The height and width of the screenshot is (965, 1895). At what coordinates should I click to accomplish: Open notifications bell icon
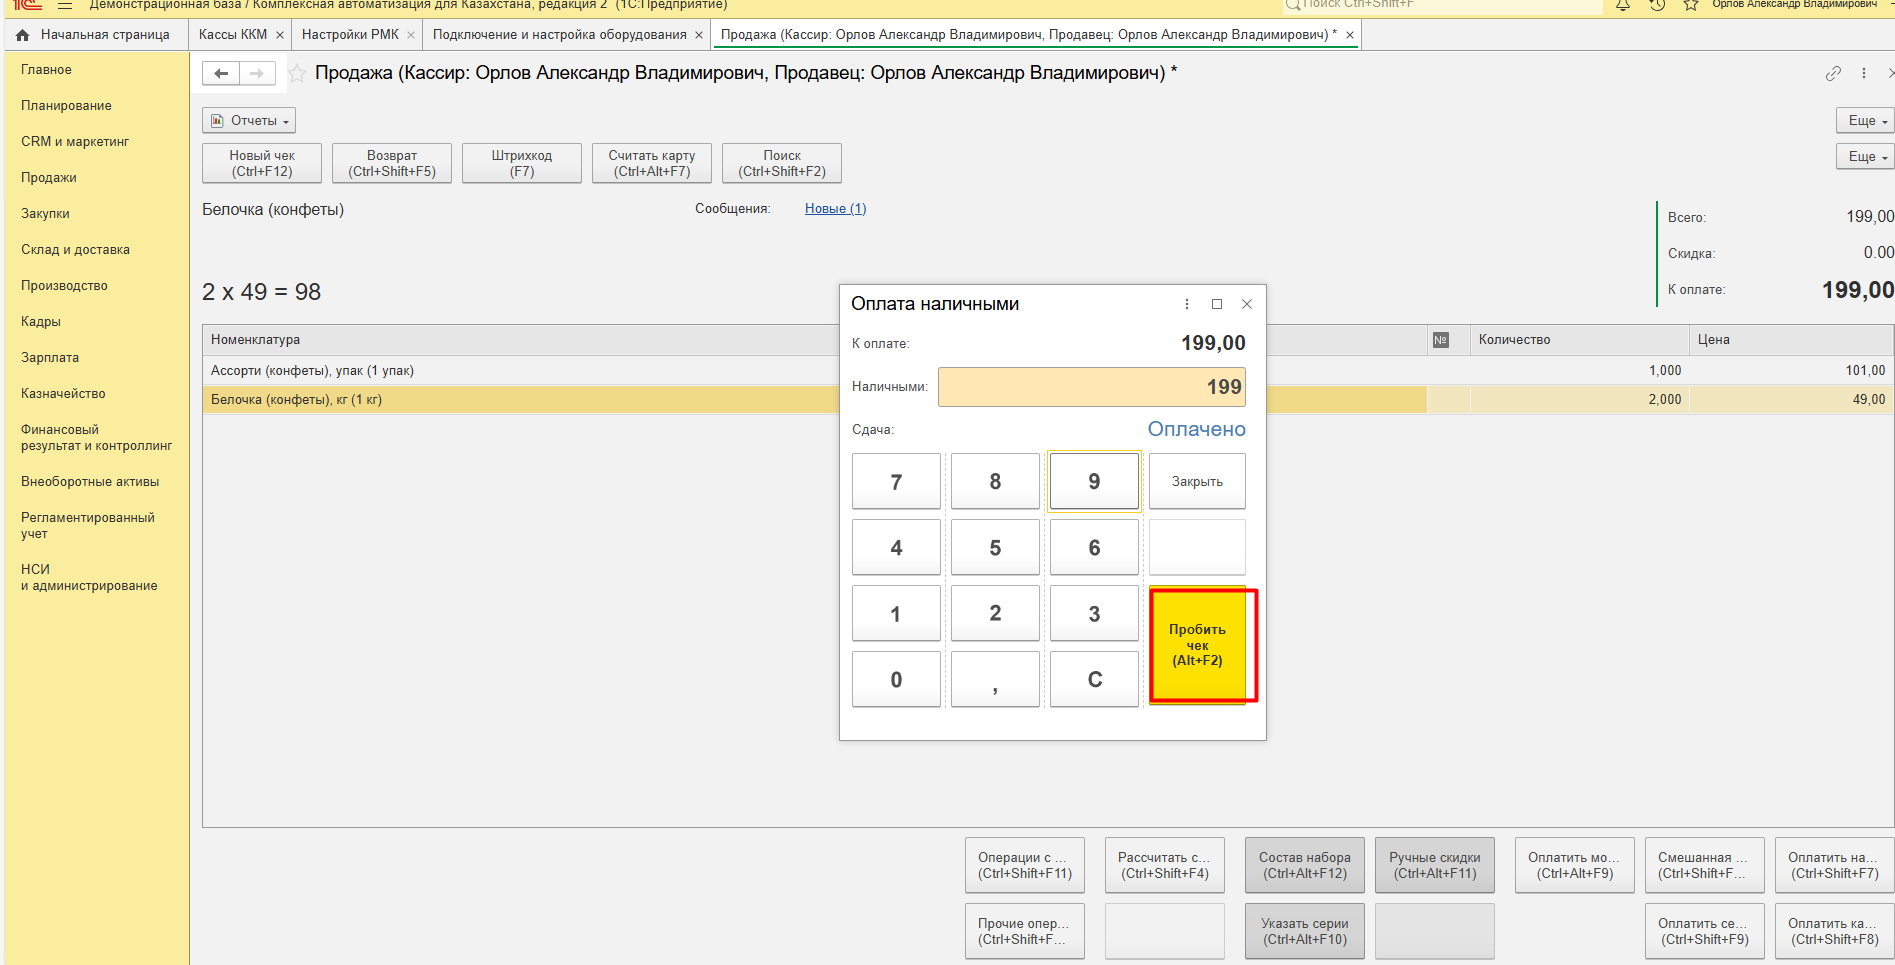pos(1623,5)
